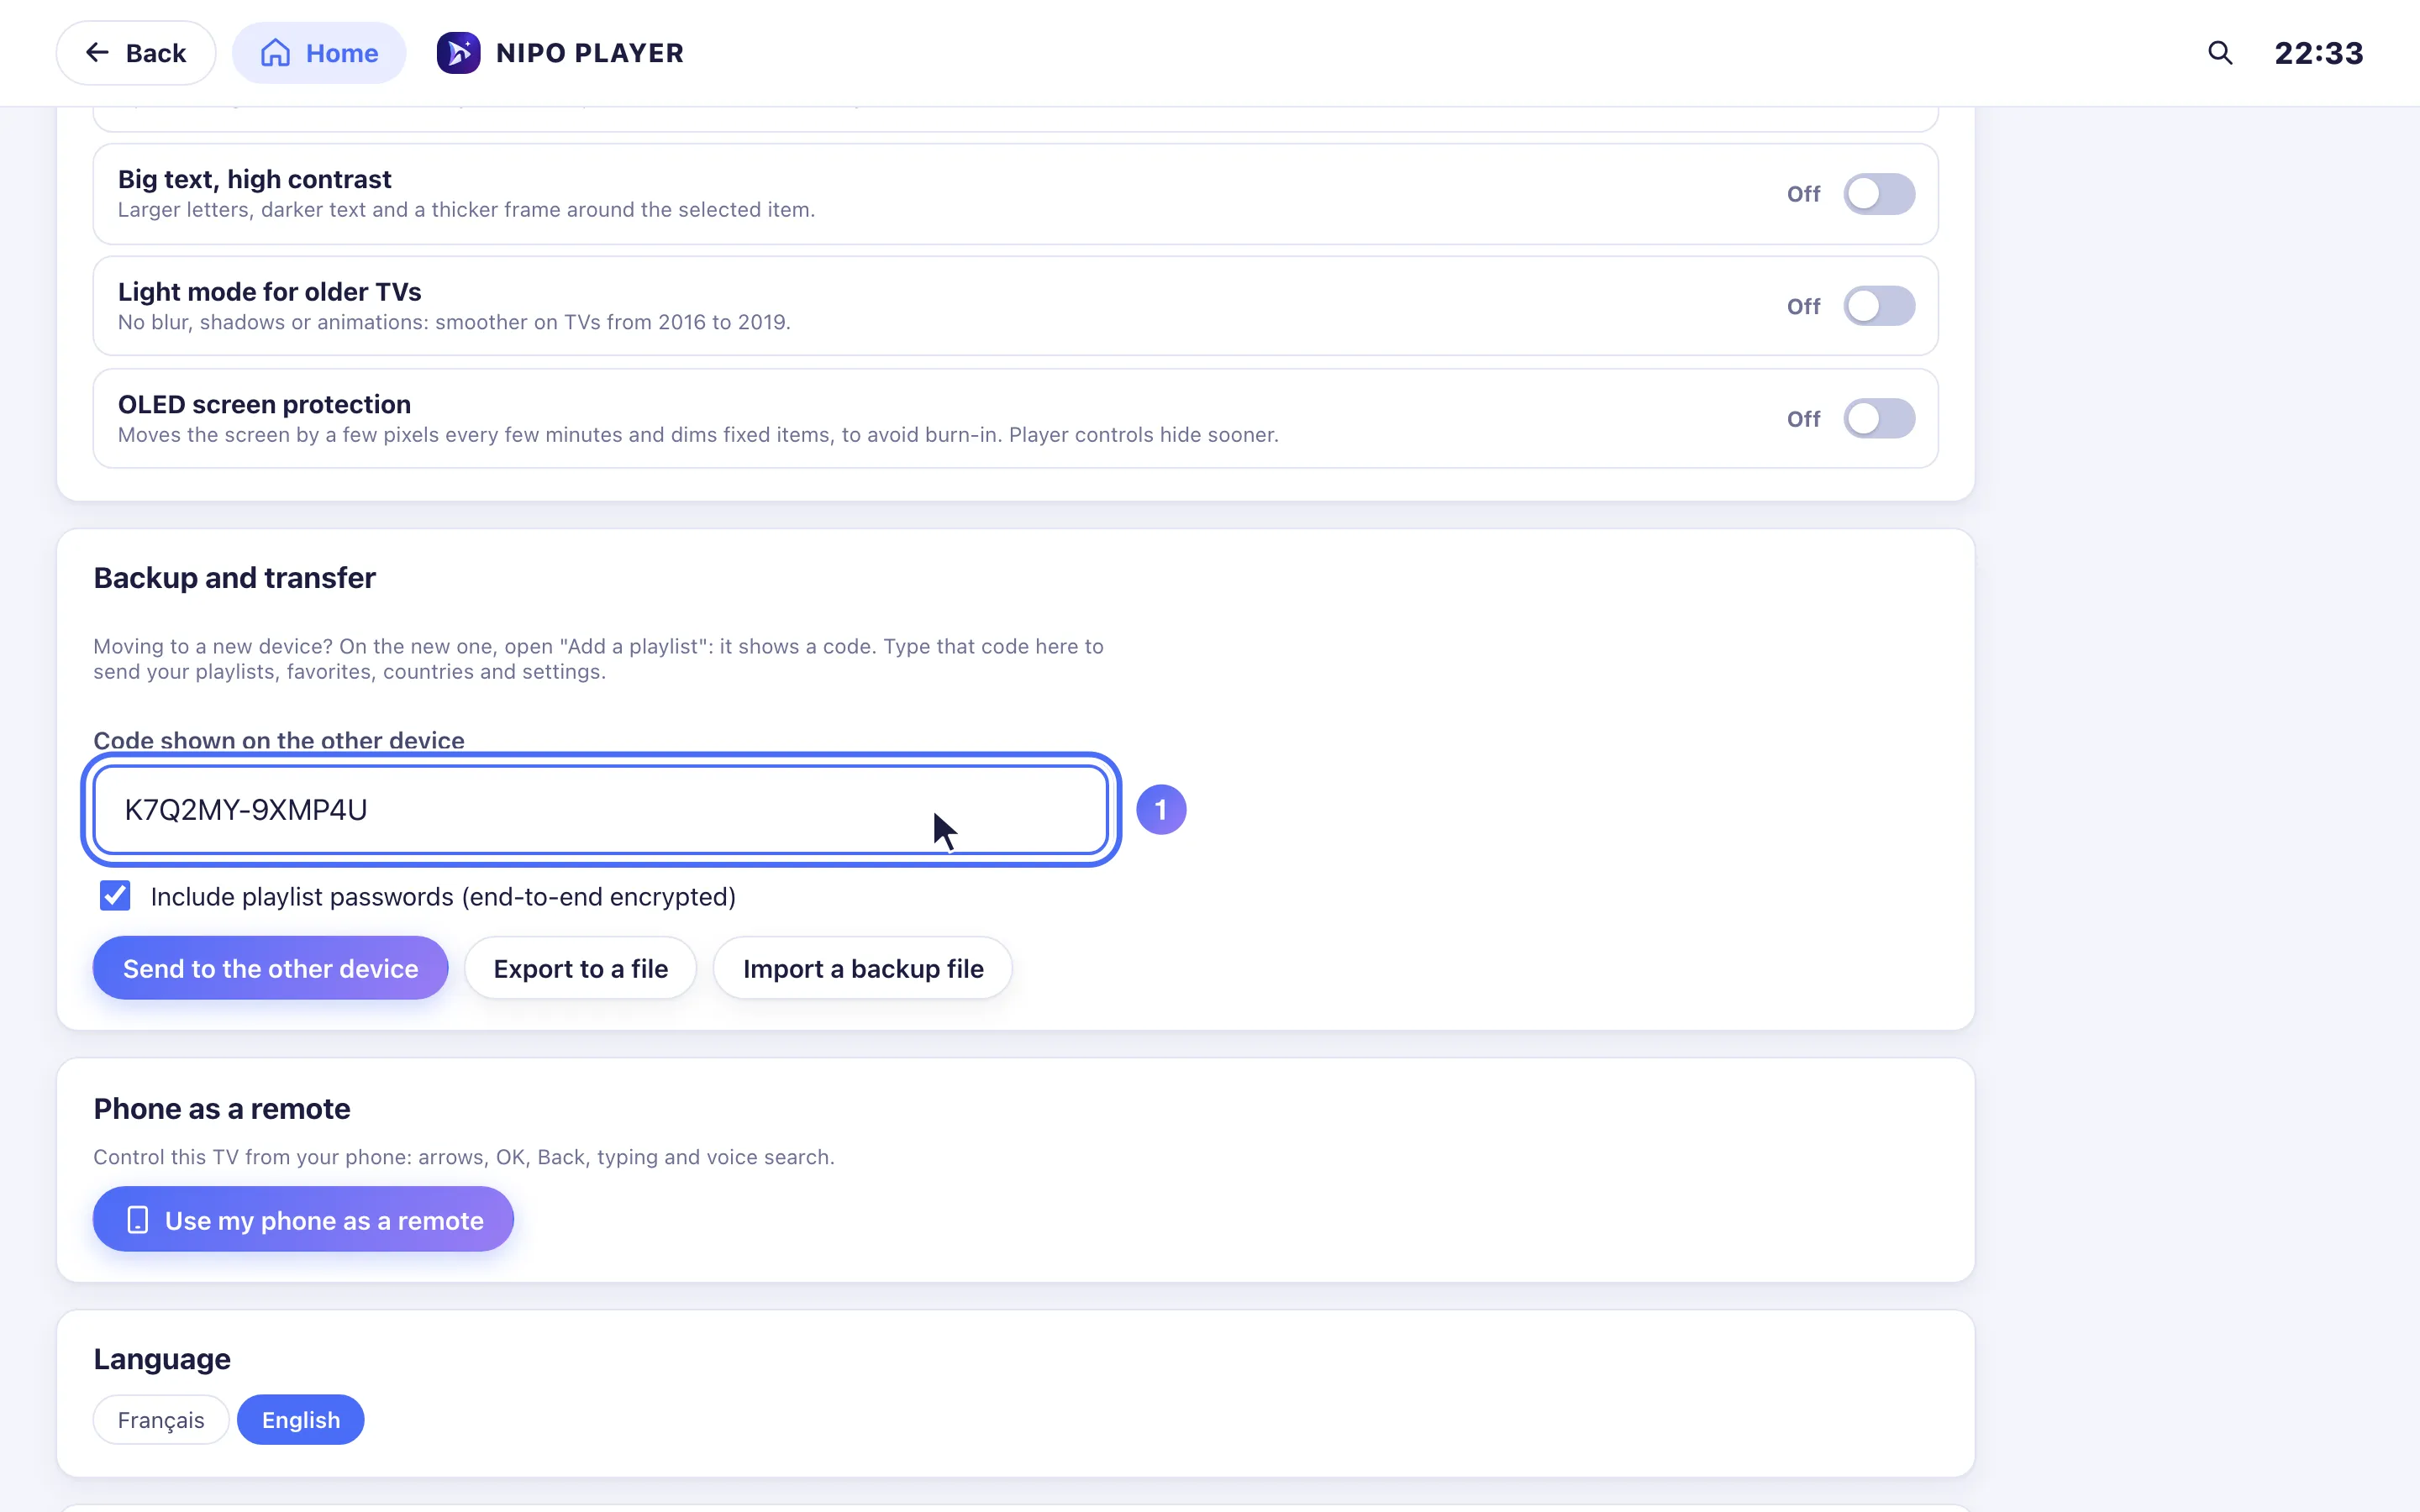
Task: Turn on Light mode for older TVs
Action: pyautogui.click(x=1879, y=306)
